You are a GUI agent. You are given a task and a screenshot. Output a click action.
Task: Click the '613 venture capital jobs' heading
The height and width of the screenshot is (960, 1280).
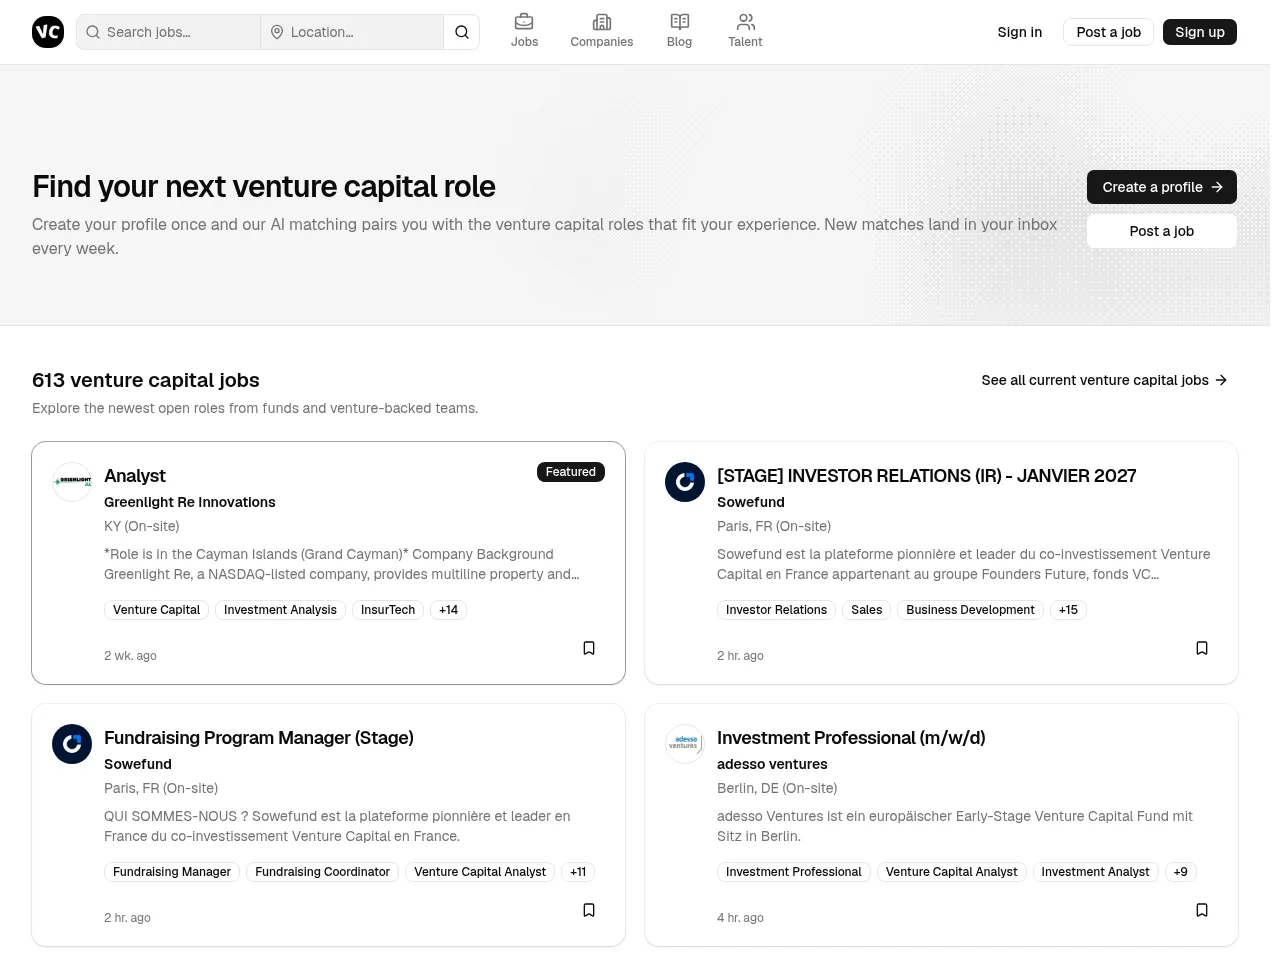(146, 380)
